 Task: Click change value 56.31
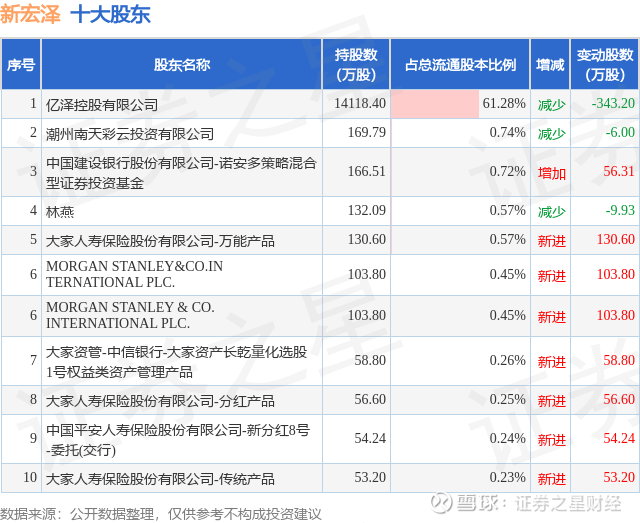pos(619,171)
